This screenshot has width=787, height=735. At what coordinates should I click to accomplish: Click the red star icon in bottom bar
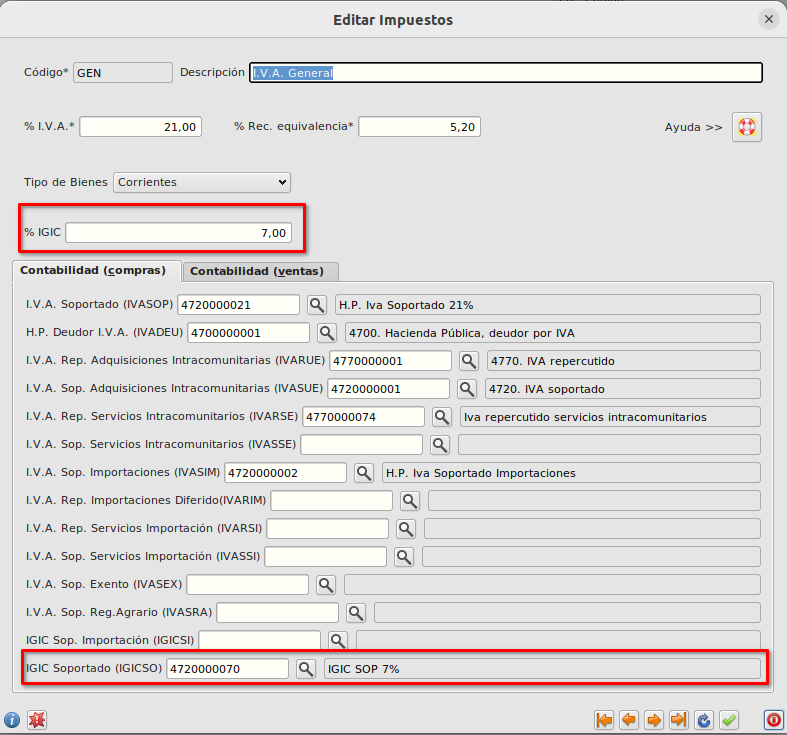37,720
